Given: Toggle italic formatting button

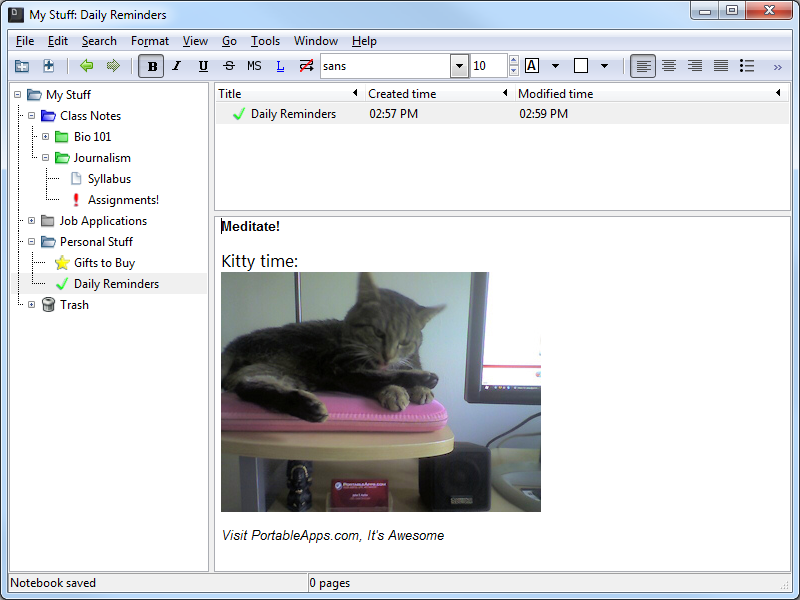Looking at the screenshot, I should 177,66.
